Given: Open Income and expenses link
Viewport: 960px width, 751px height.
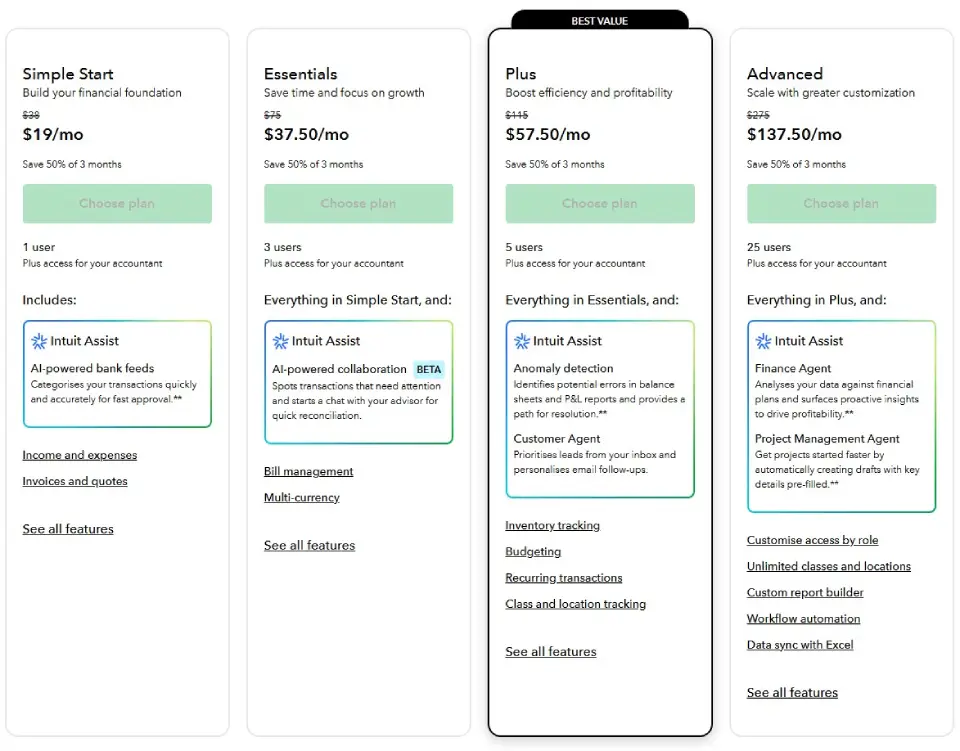Looking at the screenshot, I should (80, 455).
